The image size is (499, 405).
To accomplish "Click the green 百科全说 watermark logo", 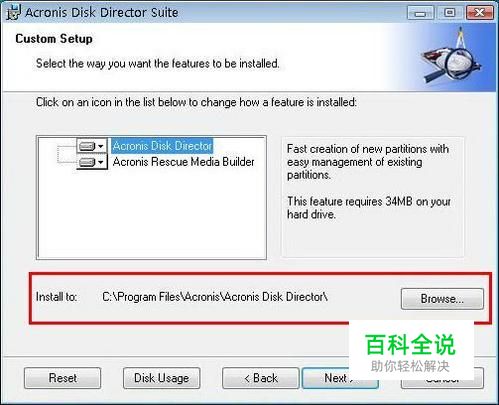I will [x=411, y=351].
